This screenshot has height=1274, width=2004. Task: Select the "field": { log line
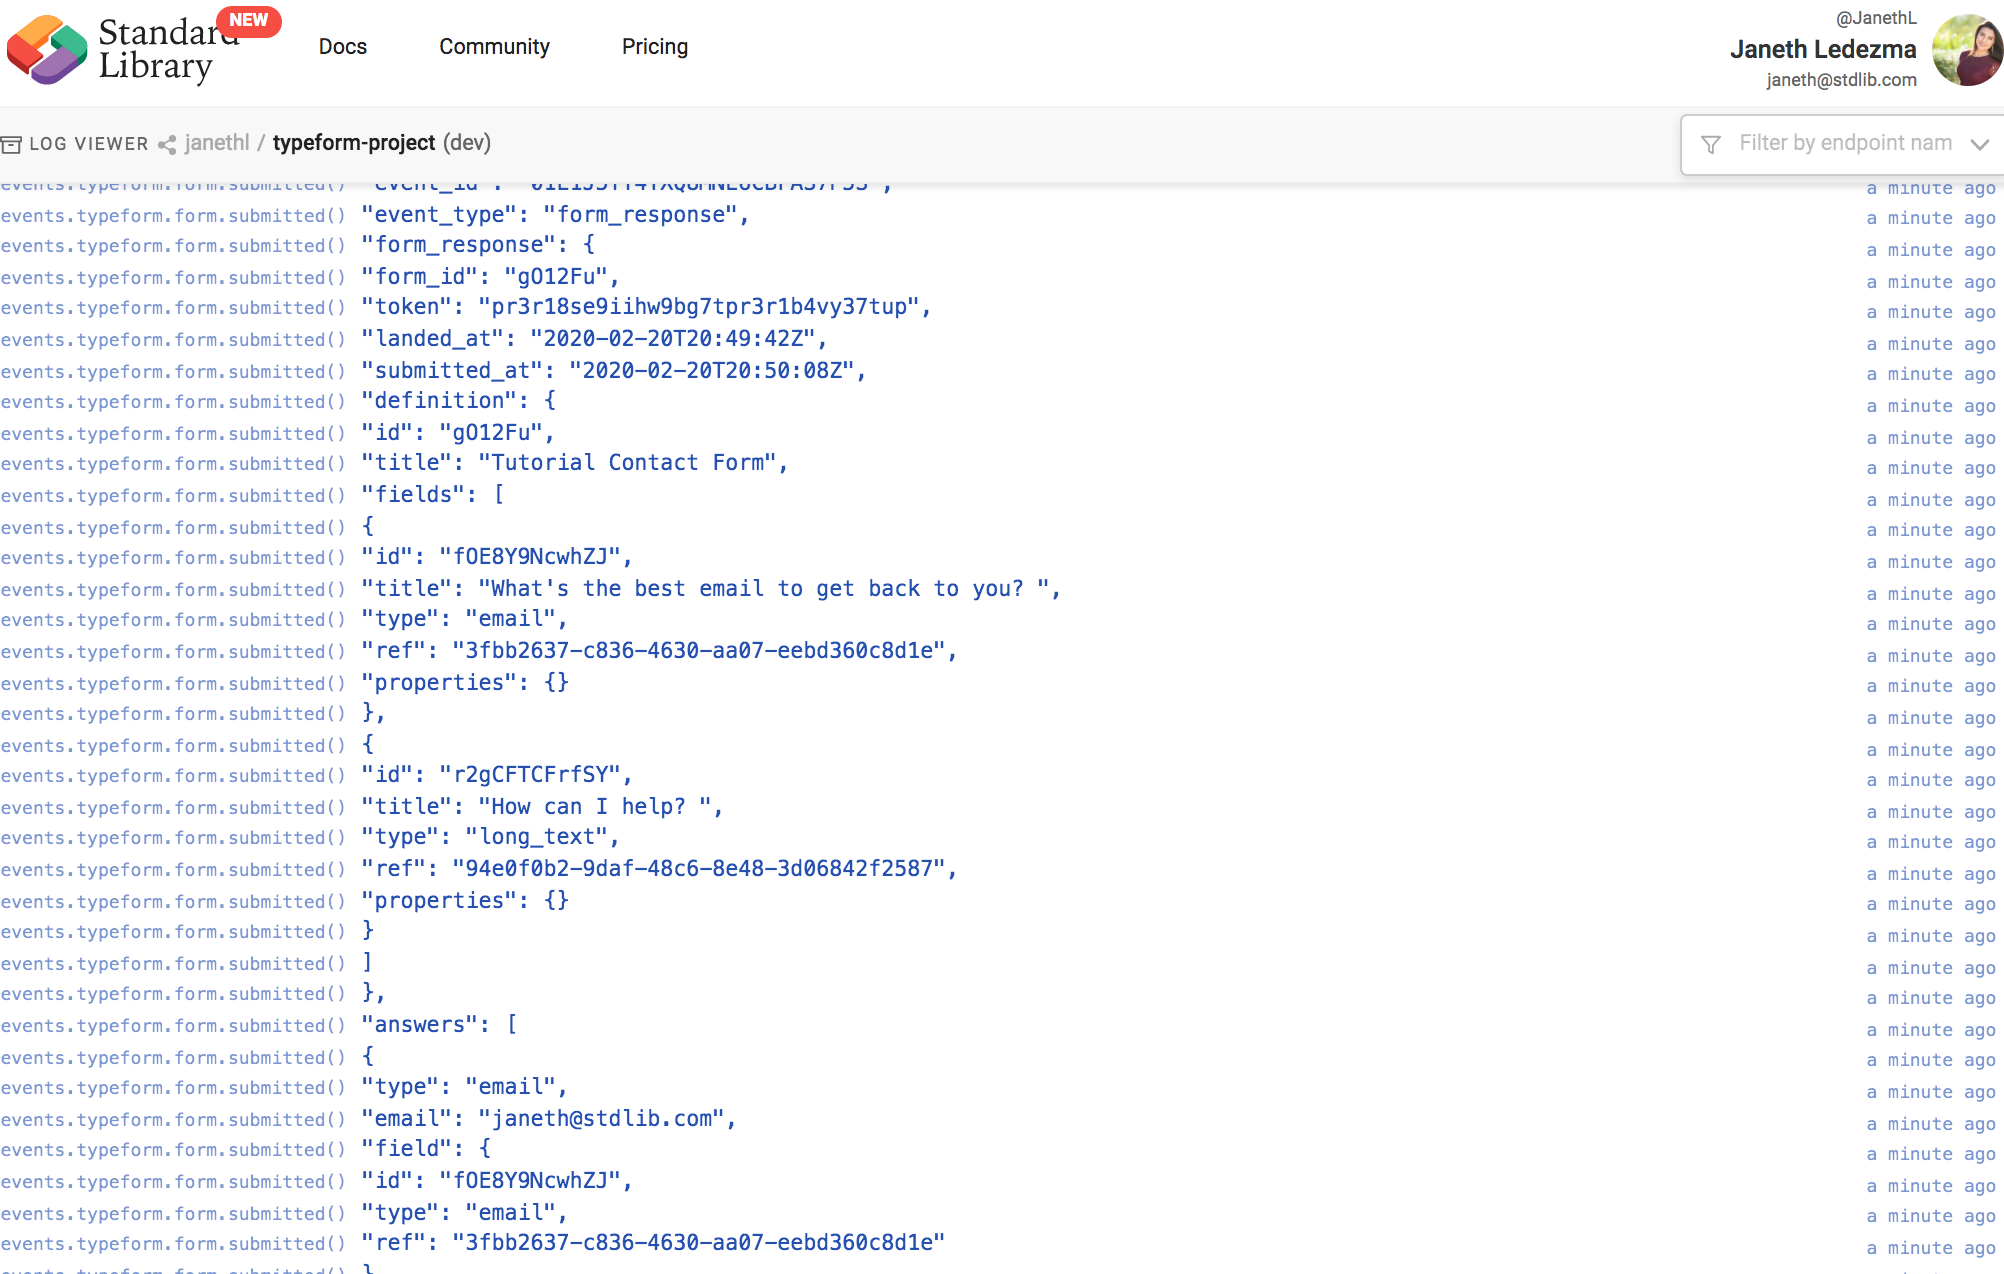426,1149
